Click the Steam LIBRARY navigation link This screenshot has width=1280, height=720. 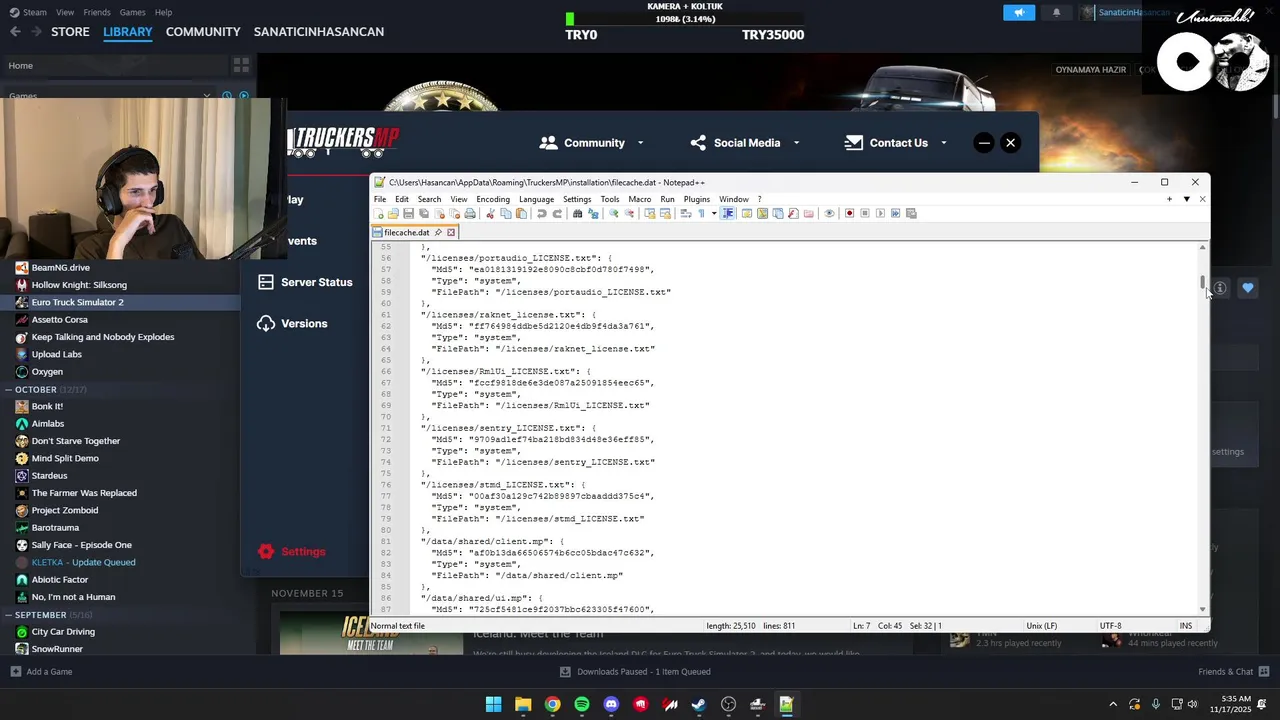128,32
